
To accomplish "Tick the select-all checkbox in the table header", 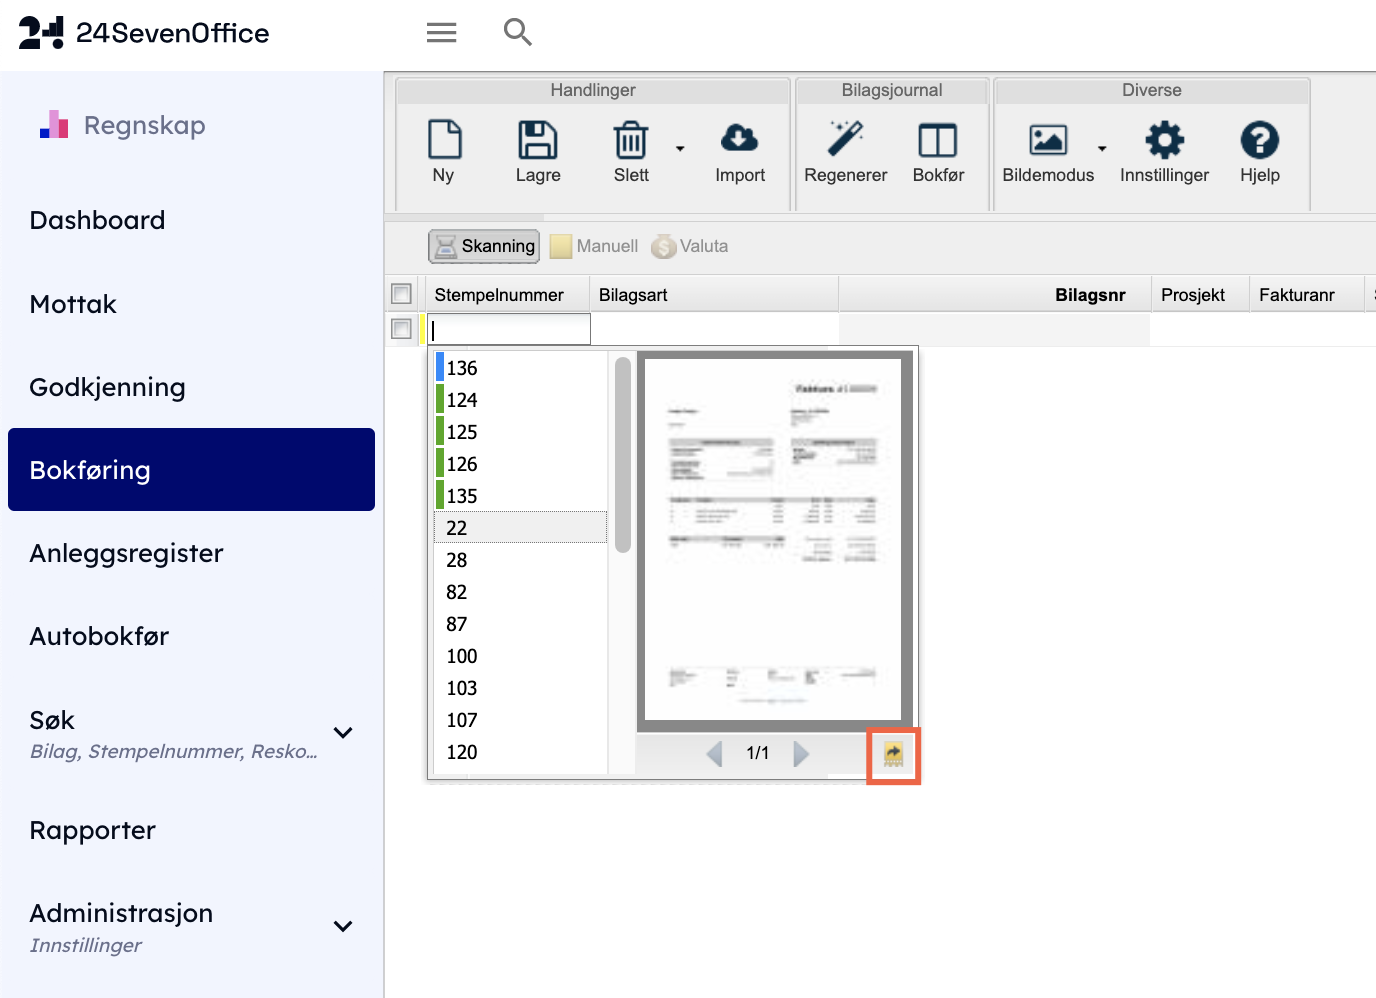I will (402, 294).
